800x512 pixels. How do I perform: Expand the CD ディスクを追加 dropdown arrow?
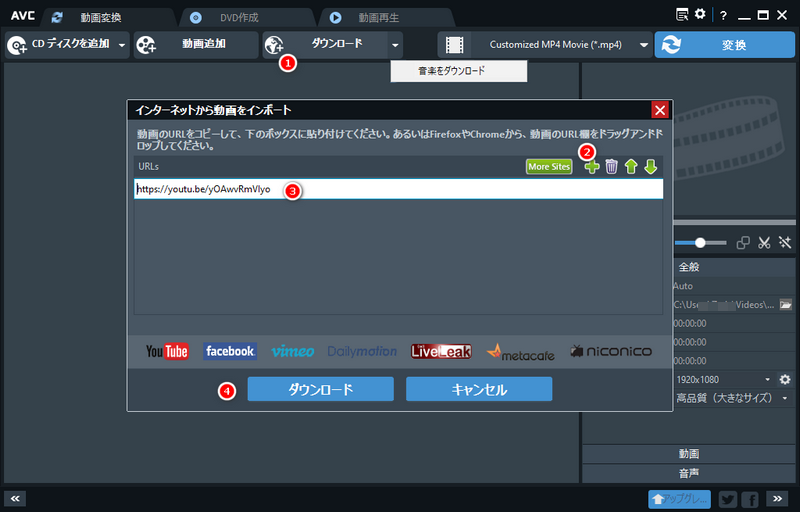pos(122,45)
